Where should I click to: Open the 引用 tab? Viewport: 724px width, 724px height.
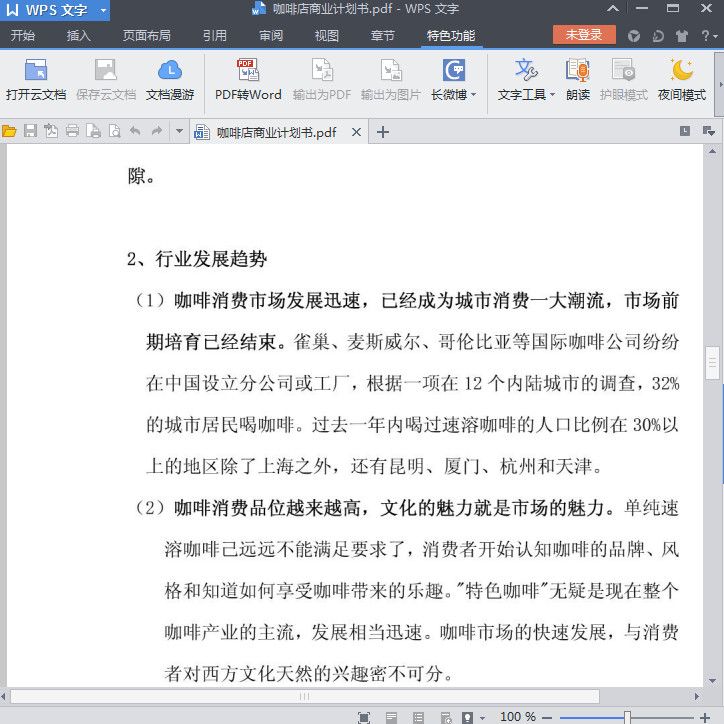(215, 36)
